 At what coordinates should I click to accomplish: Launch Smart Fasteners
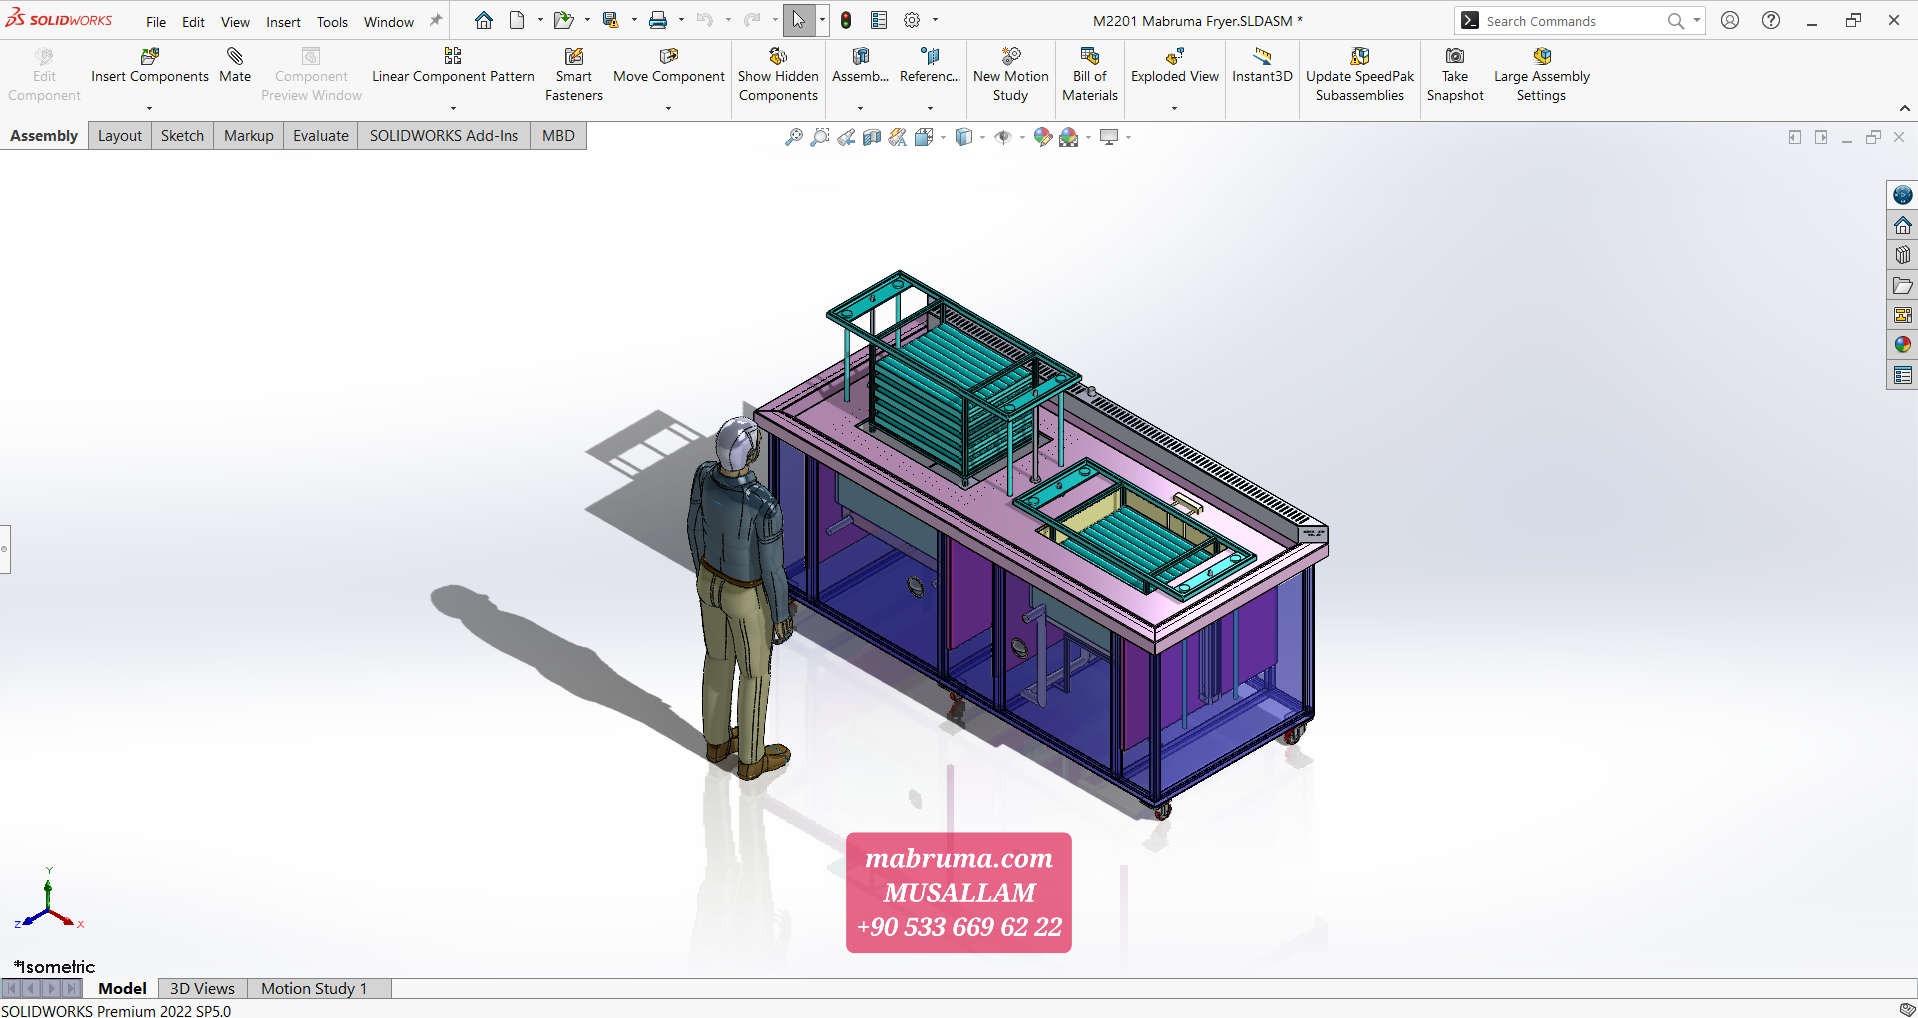[x=574, y=75]
